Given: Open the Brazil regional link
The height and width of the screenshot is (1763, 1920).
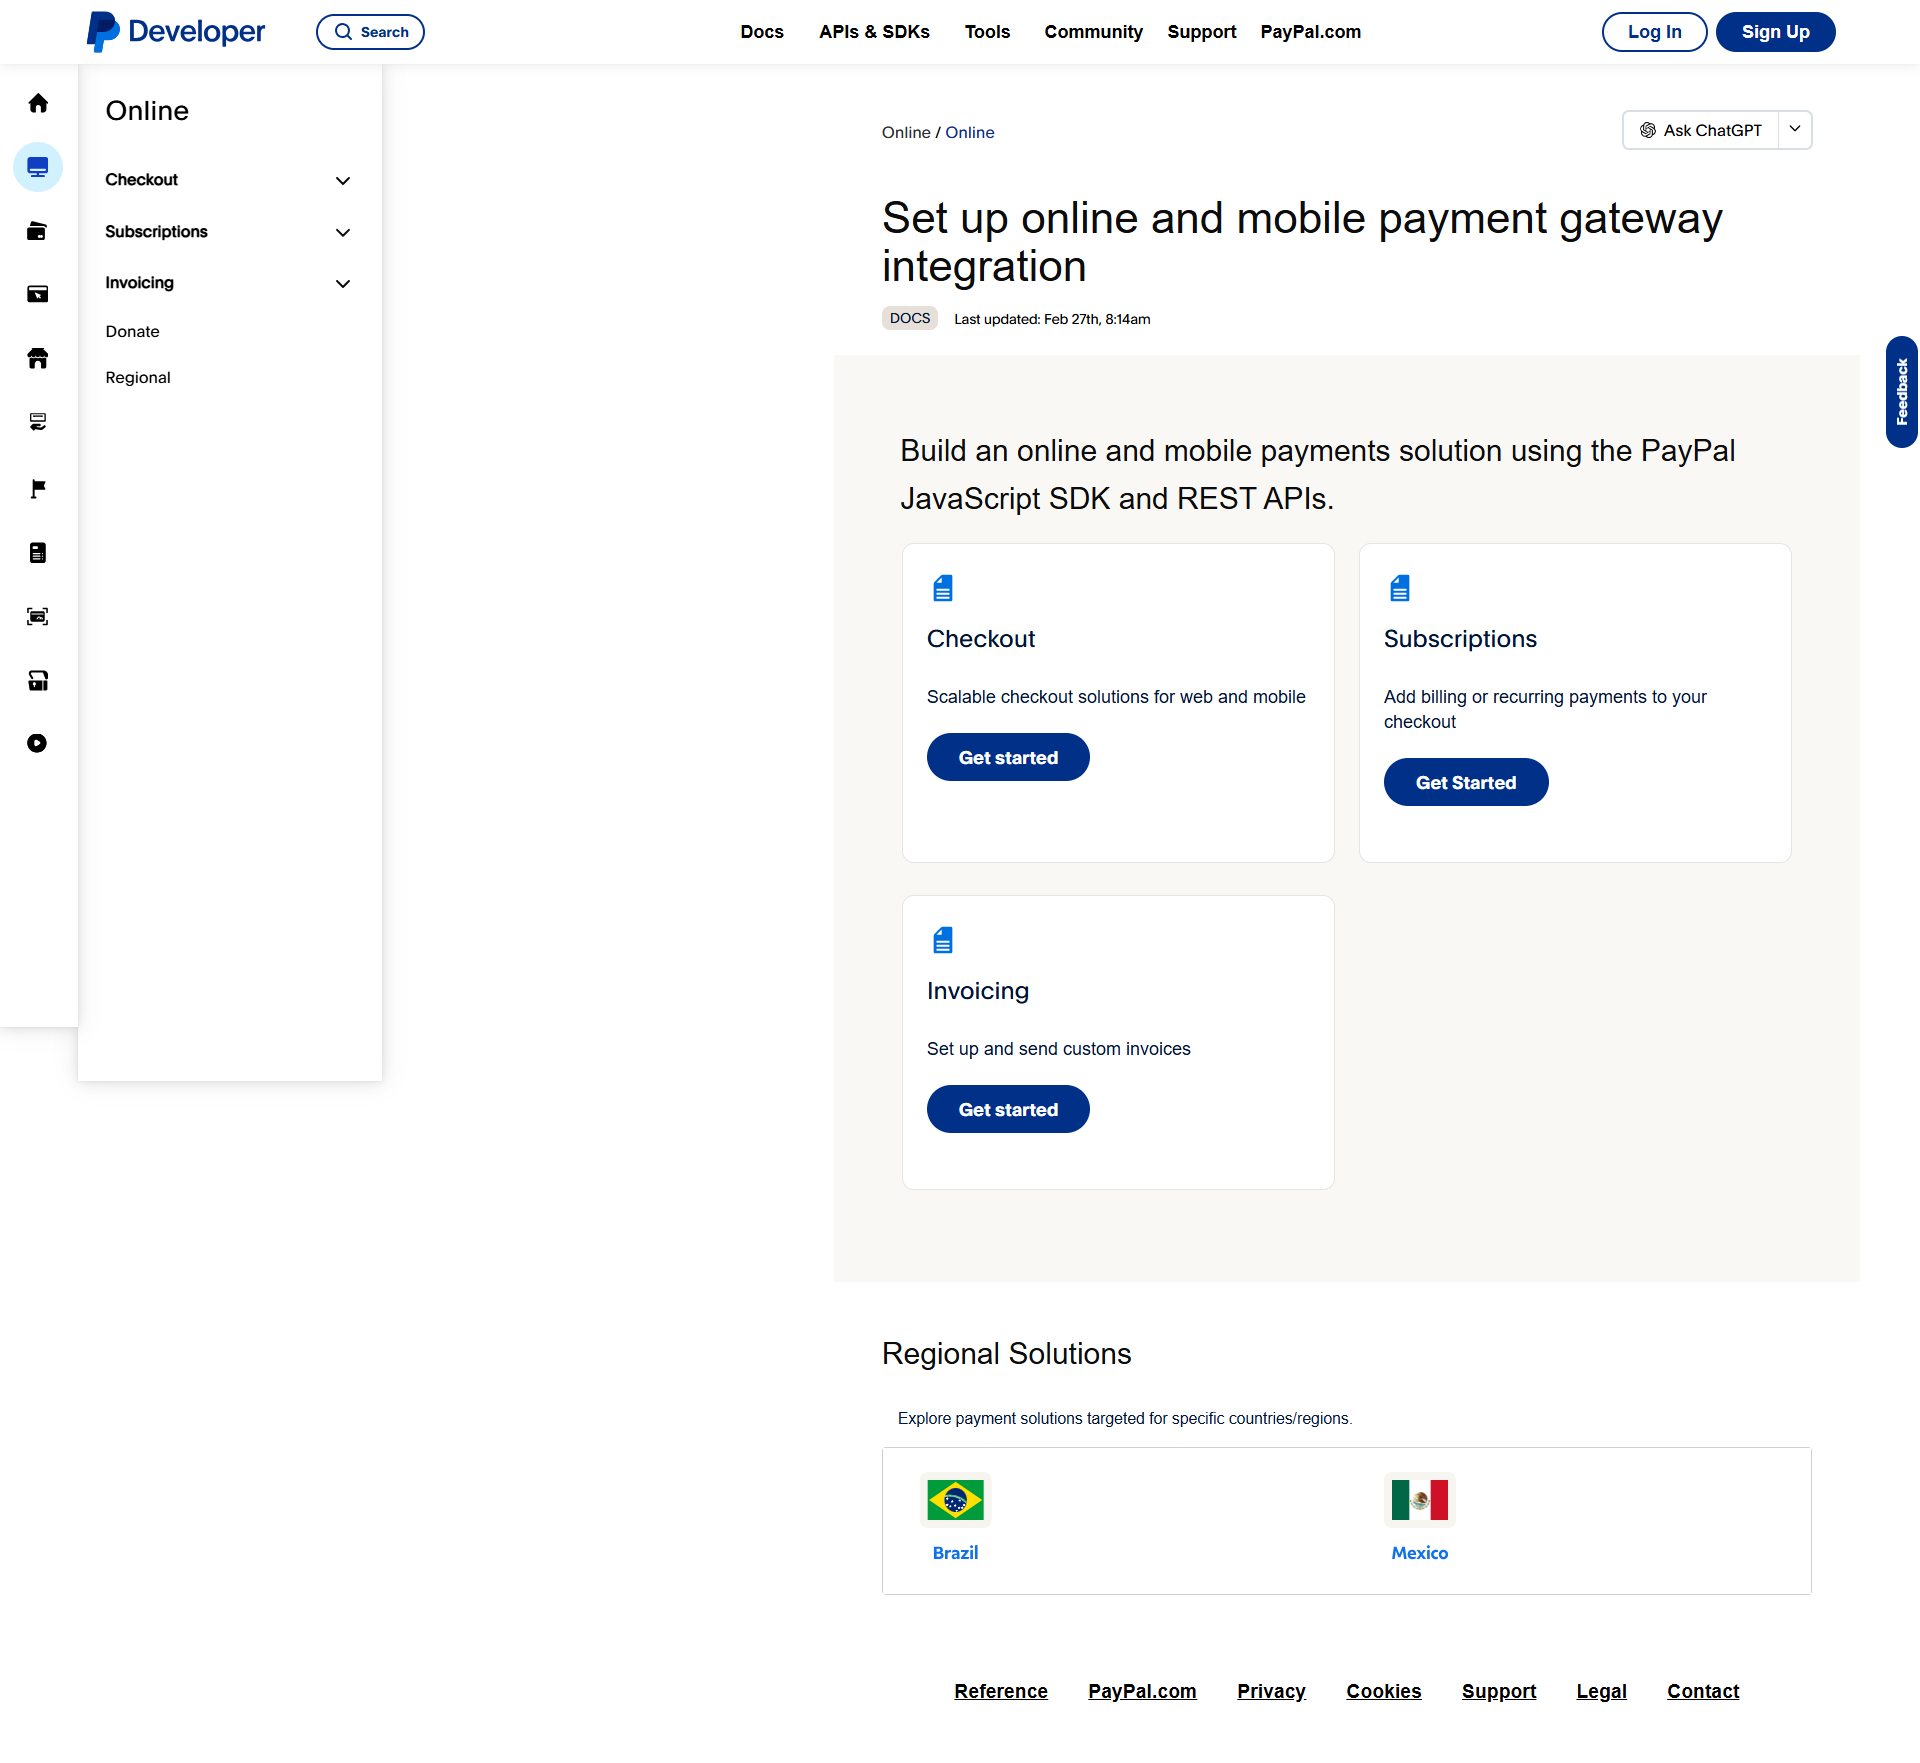Looking at the screenshot, I should [955, 1553].
